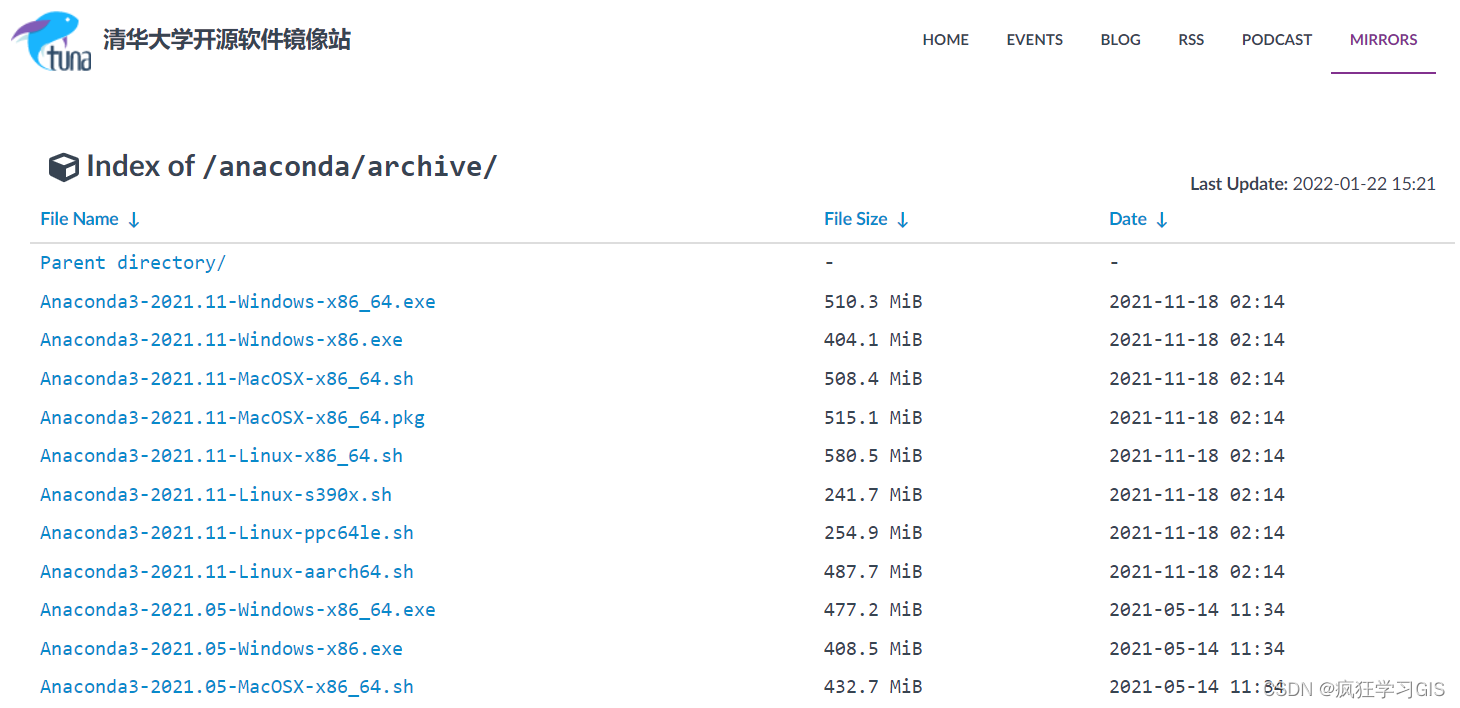Go to Parent directory/
Image resolution: width=1460 pixels, height=708 pixels.
pos(133,262)
